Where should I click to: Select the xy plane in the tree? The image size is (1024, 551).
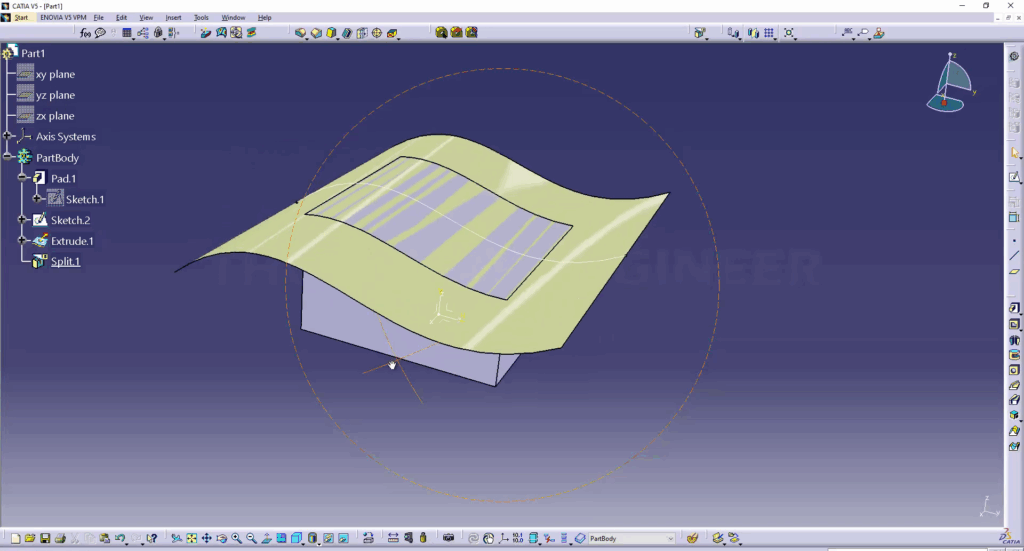pyautogui.click(x=55, y=75)
